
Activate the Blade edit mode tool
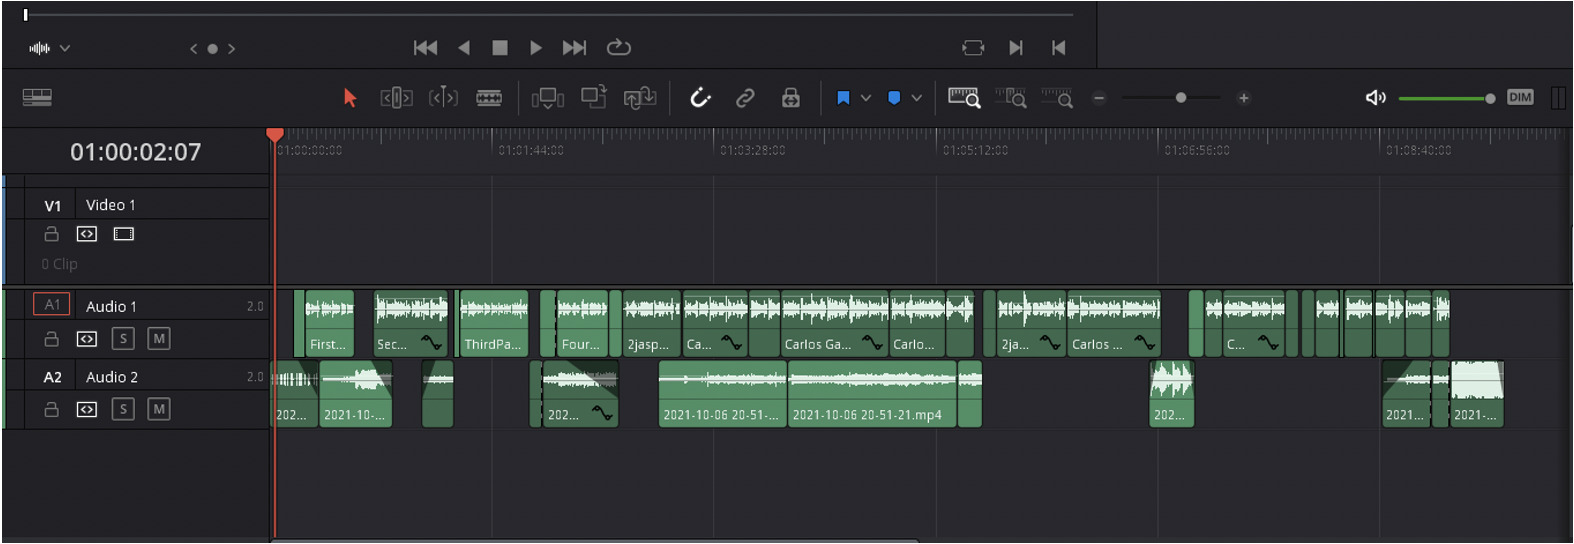(x=489, y=98)
